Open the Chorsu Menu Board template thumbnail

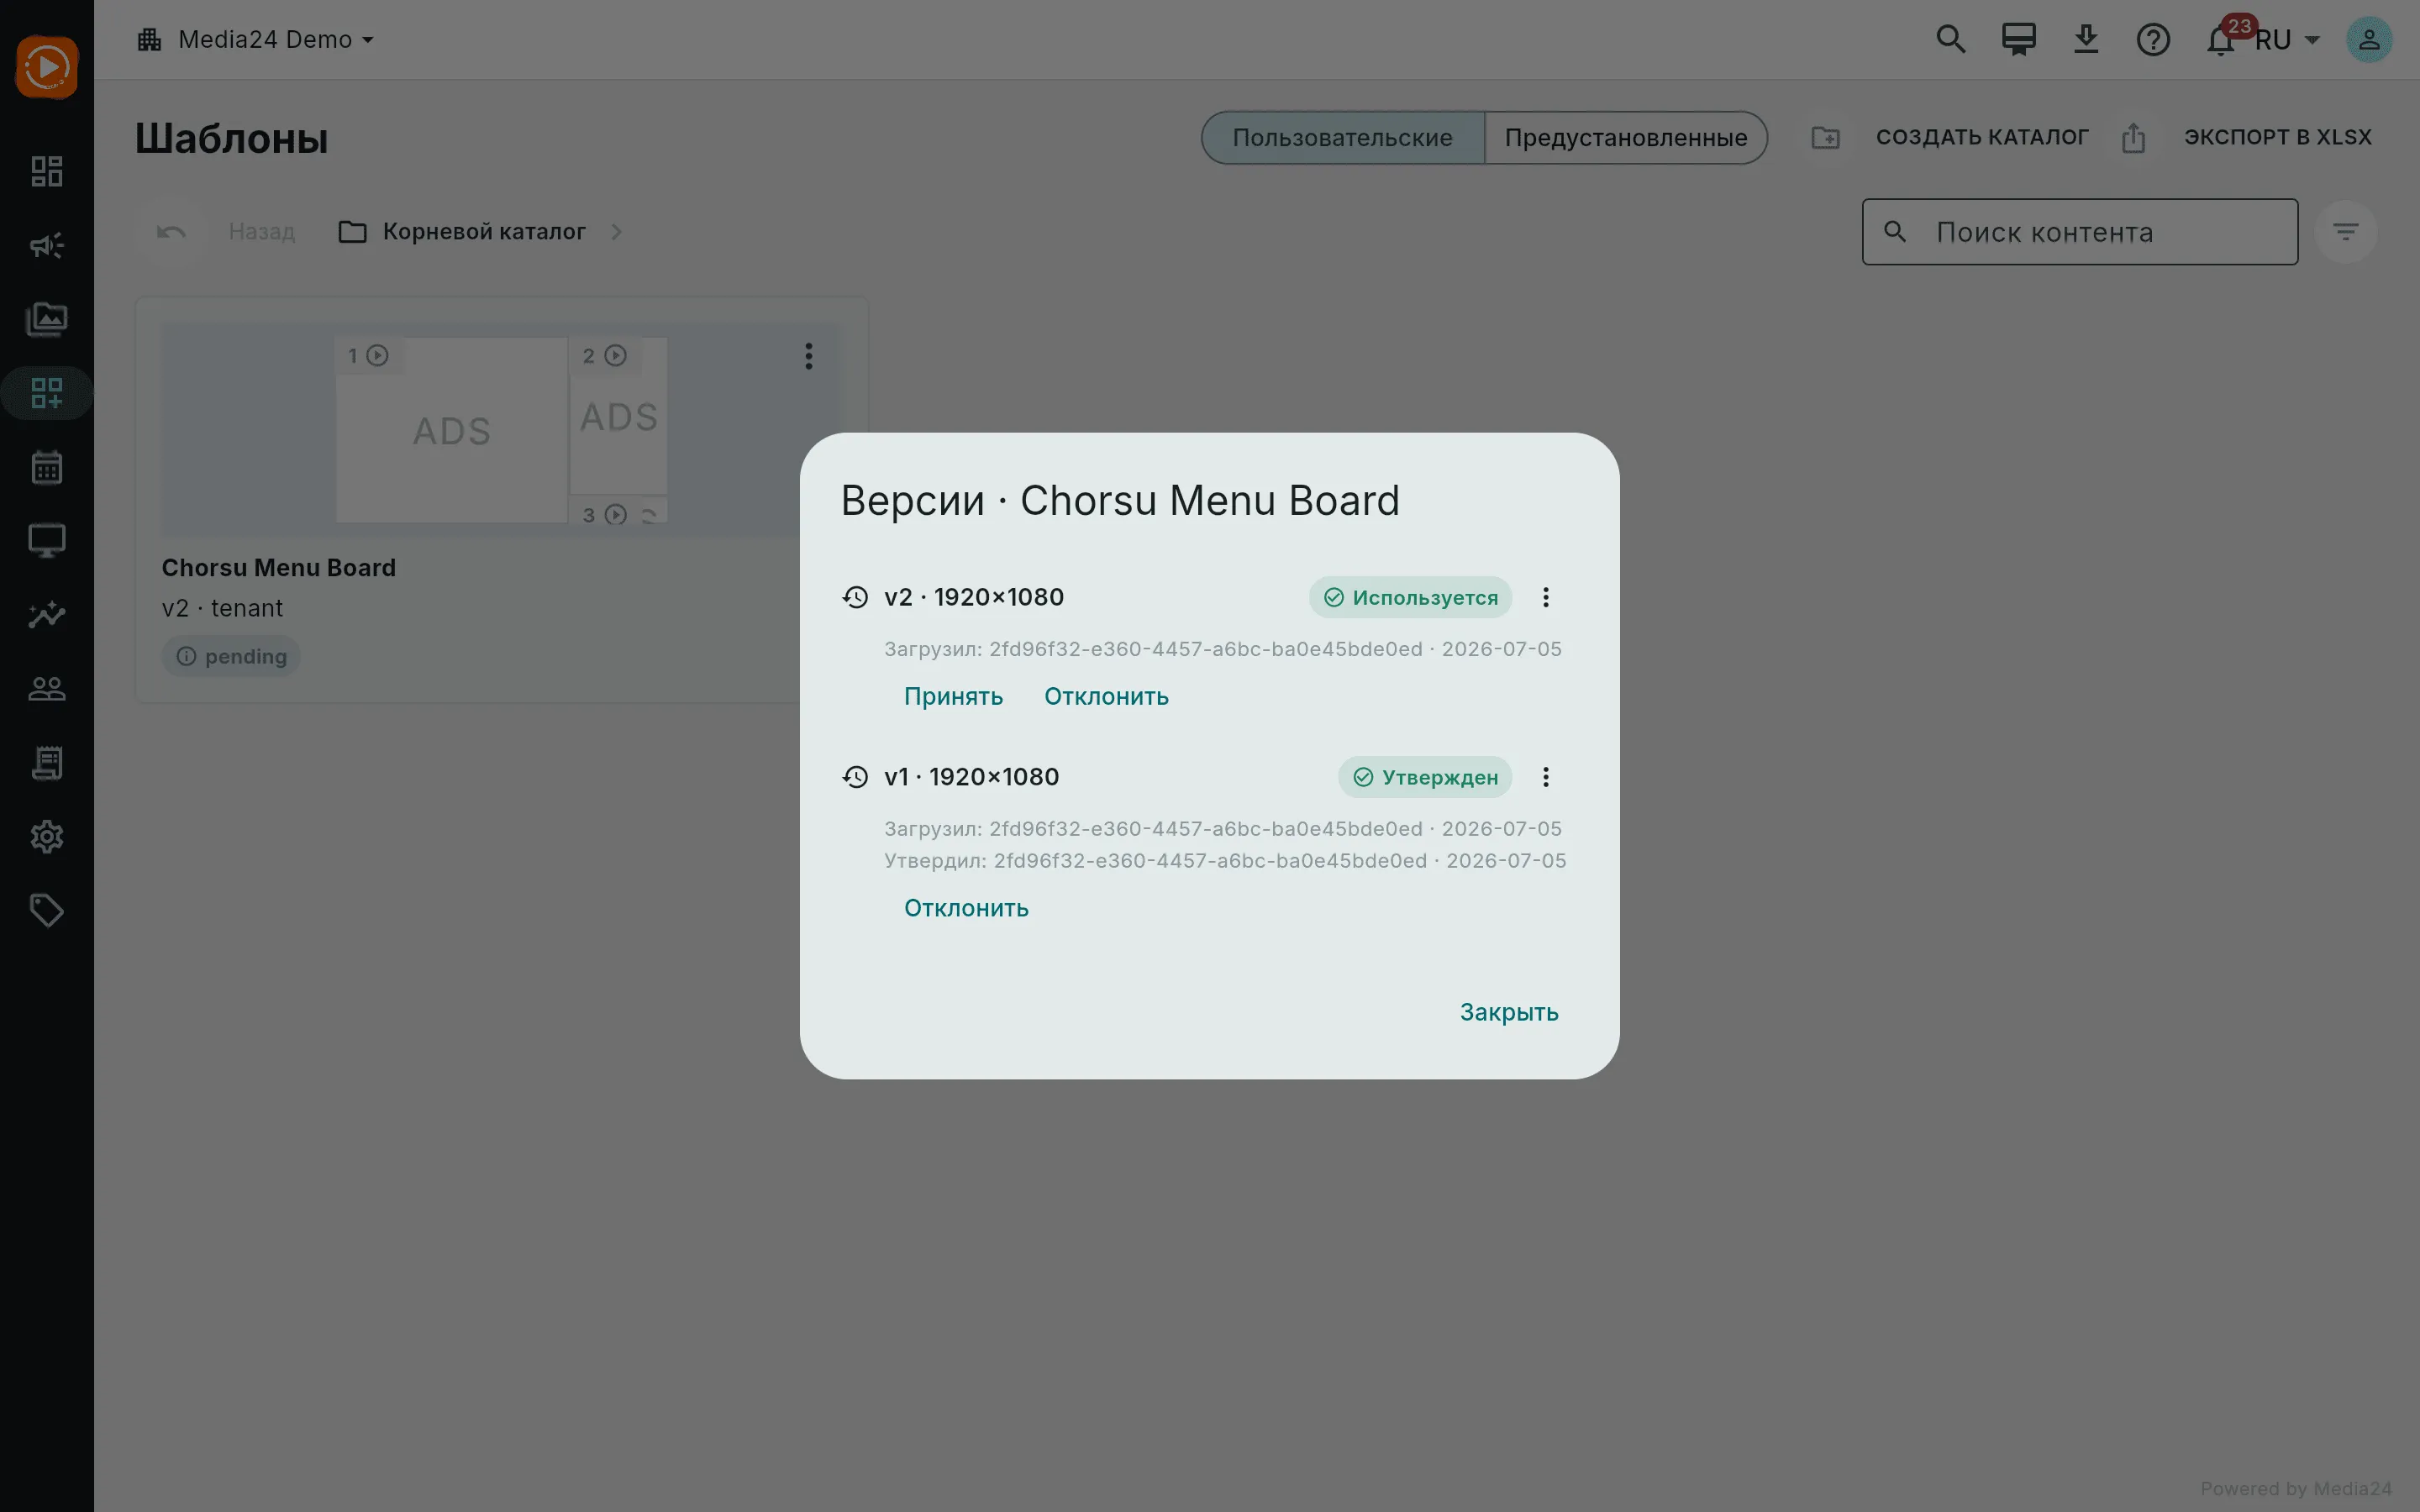click(x=502, y=429)
